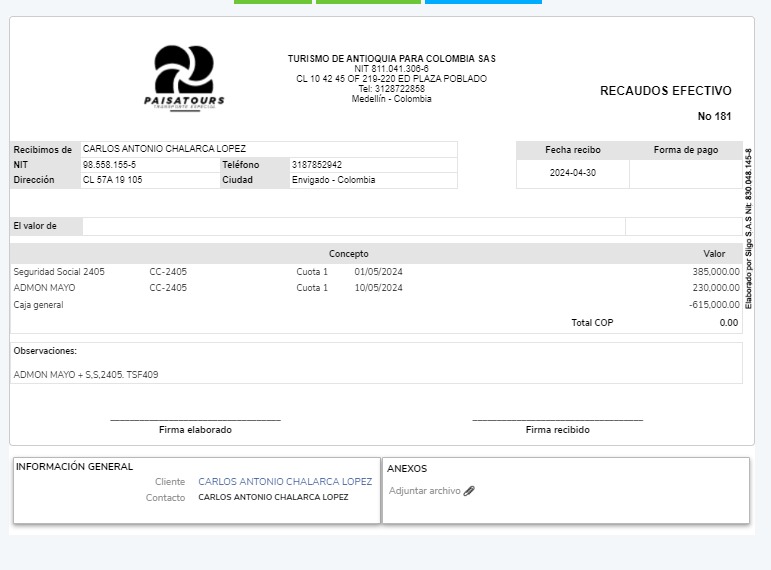Click the paperclip attach icon

470,491
